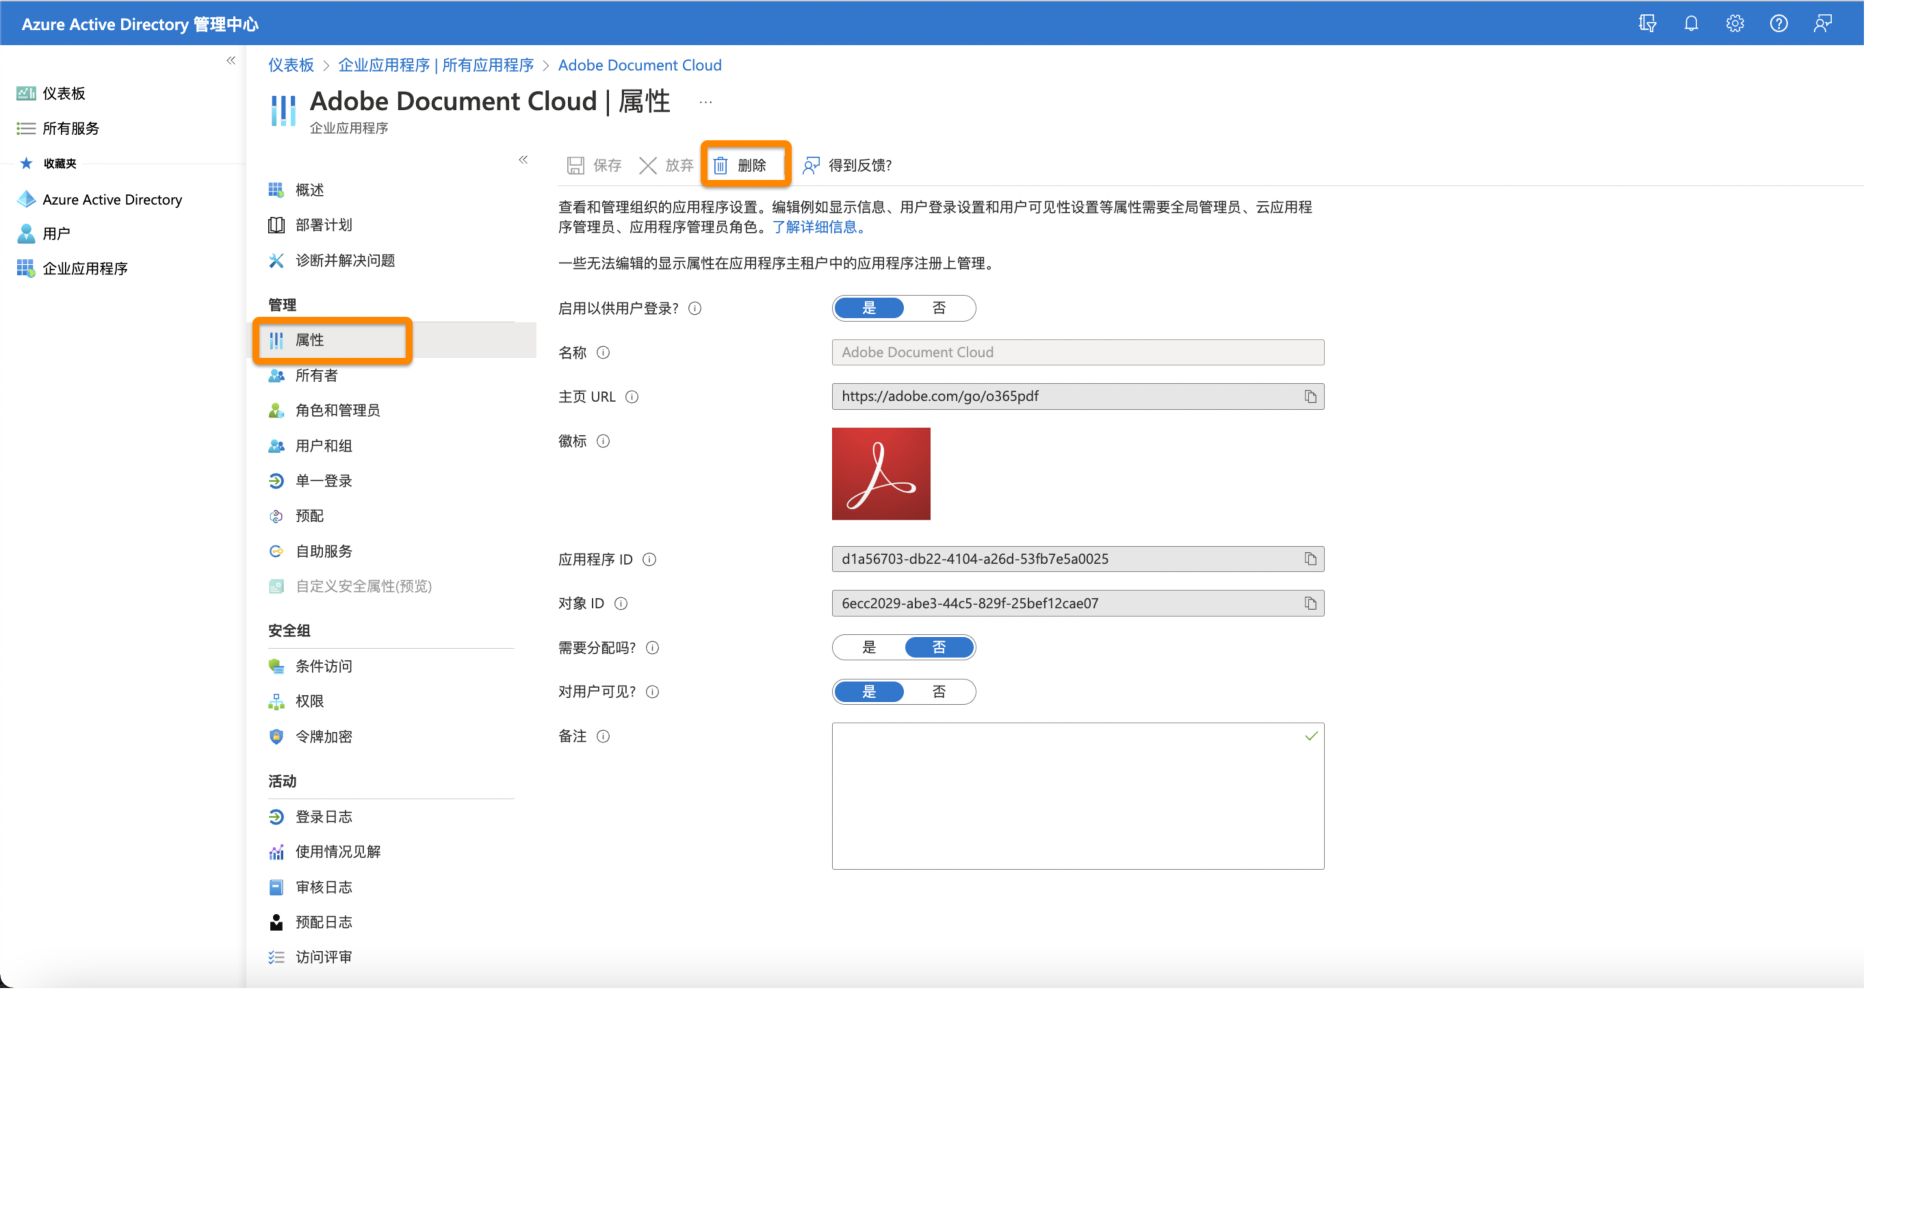Image resolution: width=1920 pixels, height=1206 pixels.
Task: Click the Adobe logo thumbnail
Action: [x=881, y=474]
